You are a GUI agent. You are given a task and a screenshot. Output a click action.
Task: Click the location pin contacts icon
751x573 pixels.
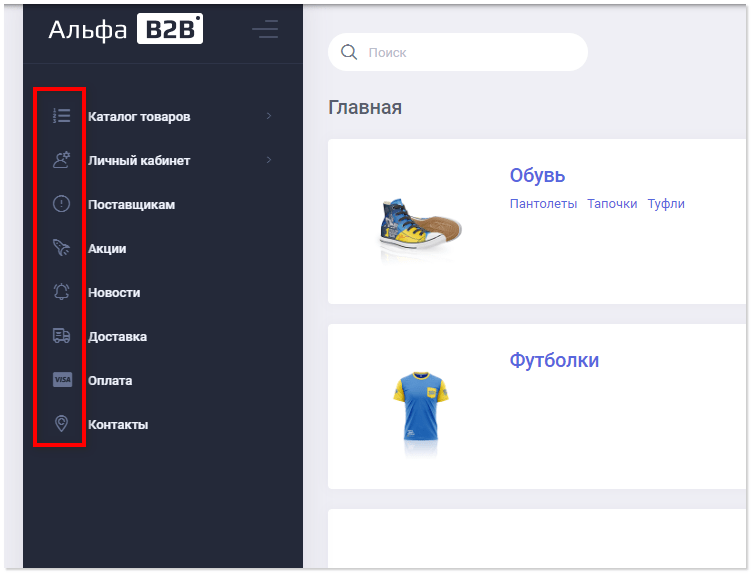click(x=61, y=424)
